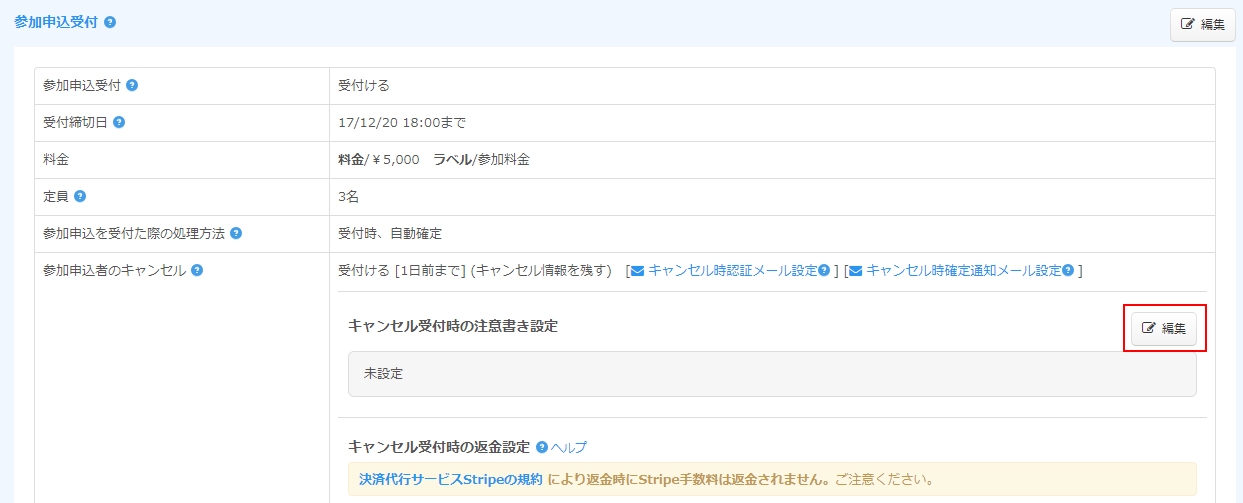Click the help icon in the 参加申込受付 table row
This screenshot has height=503, width=1243.
click(132, 86)
